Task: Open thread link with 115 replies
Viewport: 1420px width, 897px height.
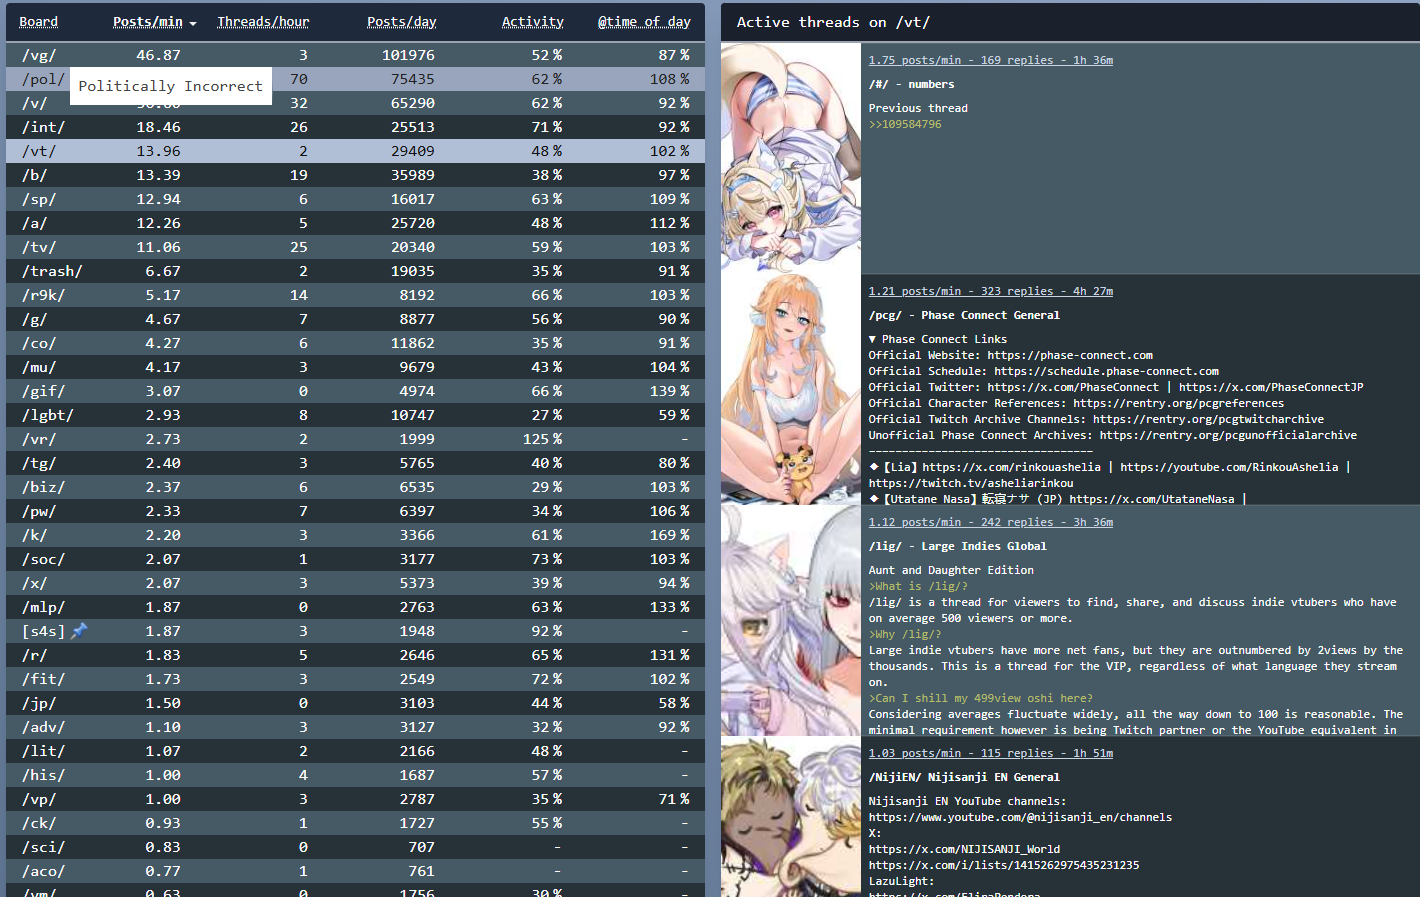Action: pyautogui.click(x=990, y=753)
